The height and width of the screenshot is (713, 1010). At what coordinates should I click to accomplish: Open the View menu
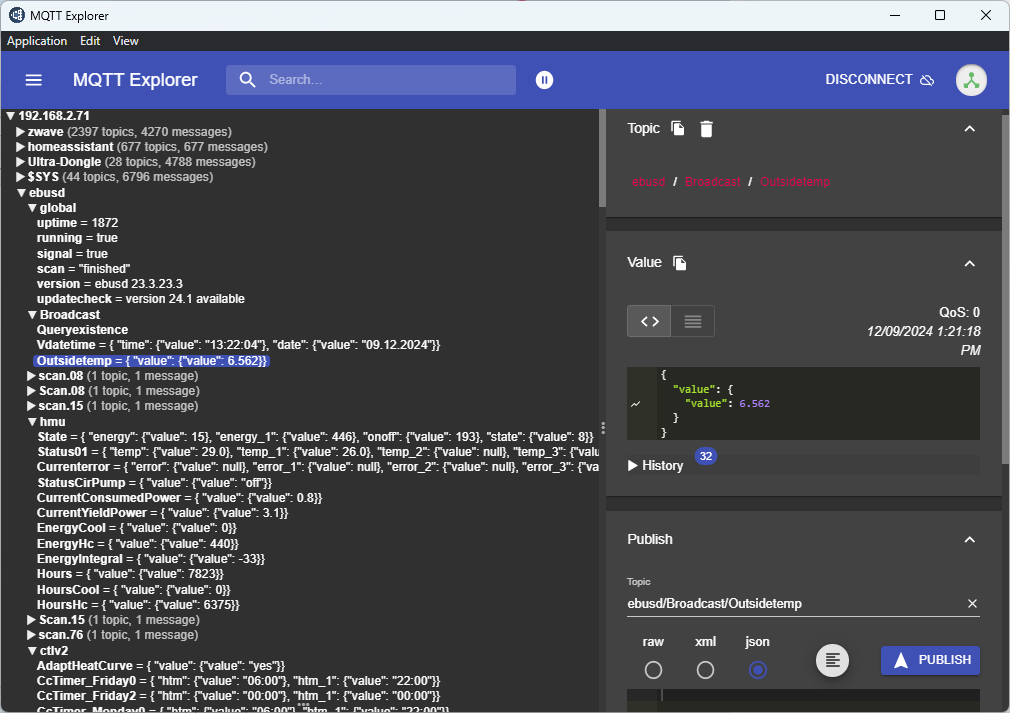(x=126, y=41)
